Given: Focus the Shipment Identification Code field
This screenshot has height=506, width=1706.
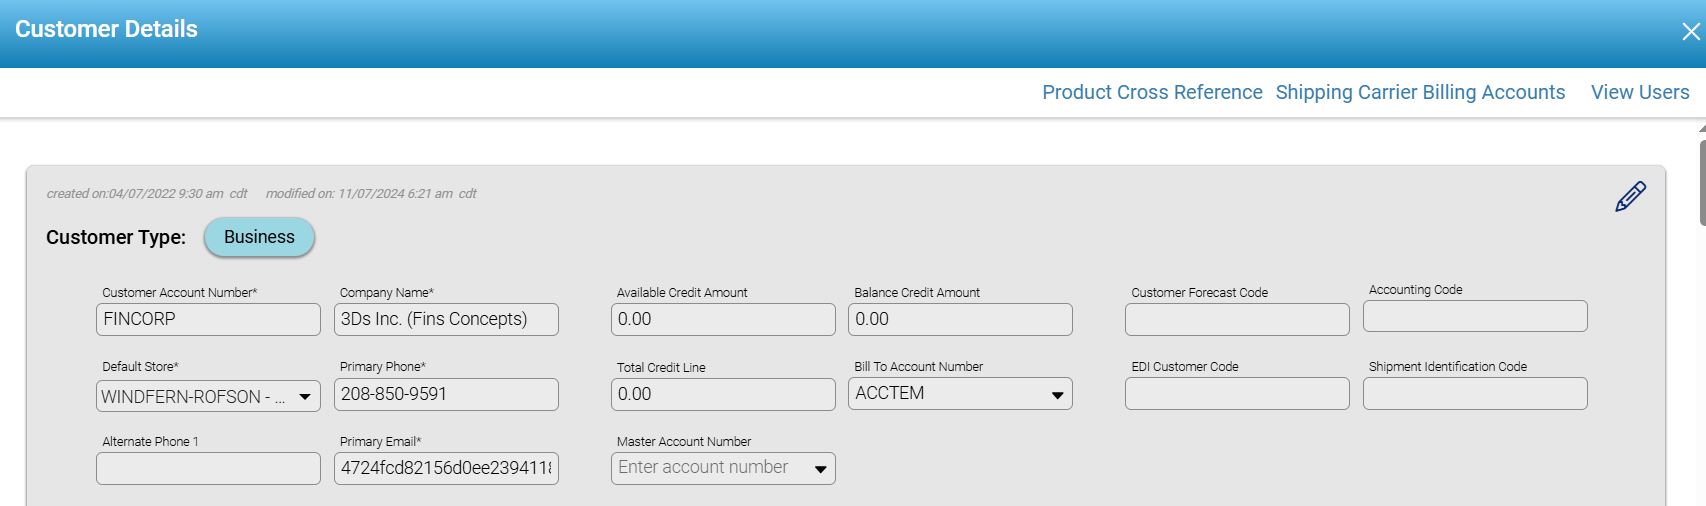Looking at the screenshot, I should tap(1475, 393).
